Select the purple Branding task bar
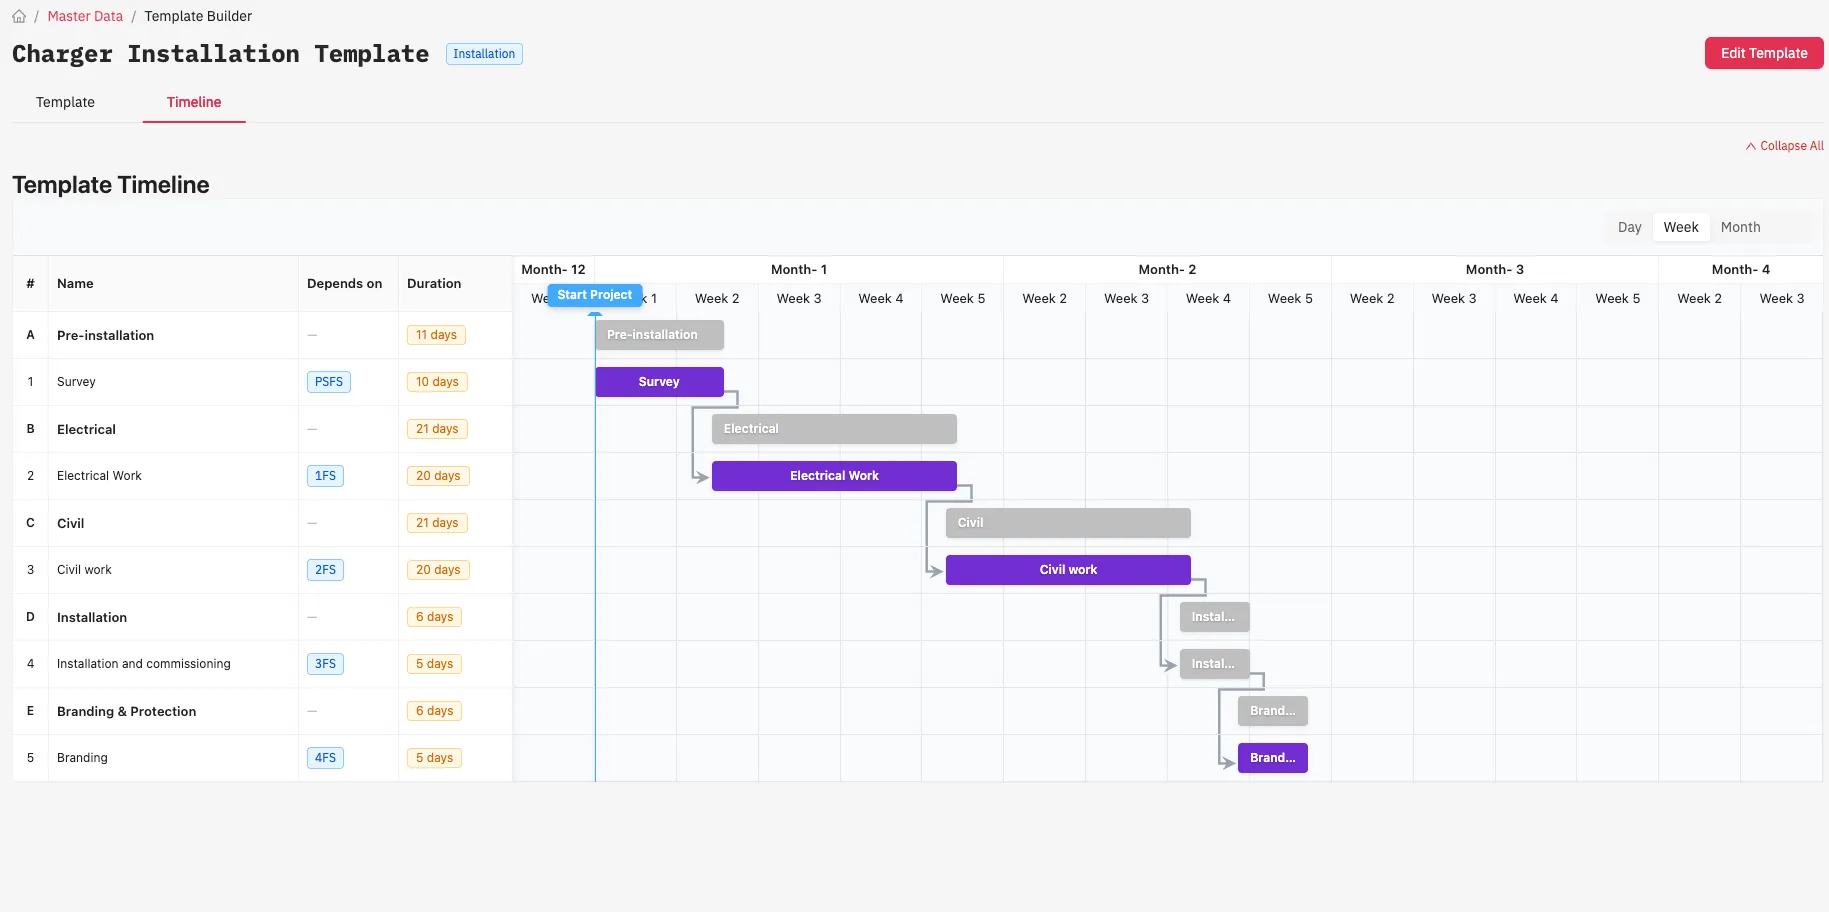This screenshot has width=1829, height=912. coord(1272,758)
